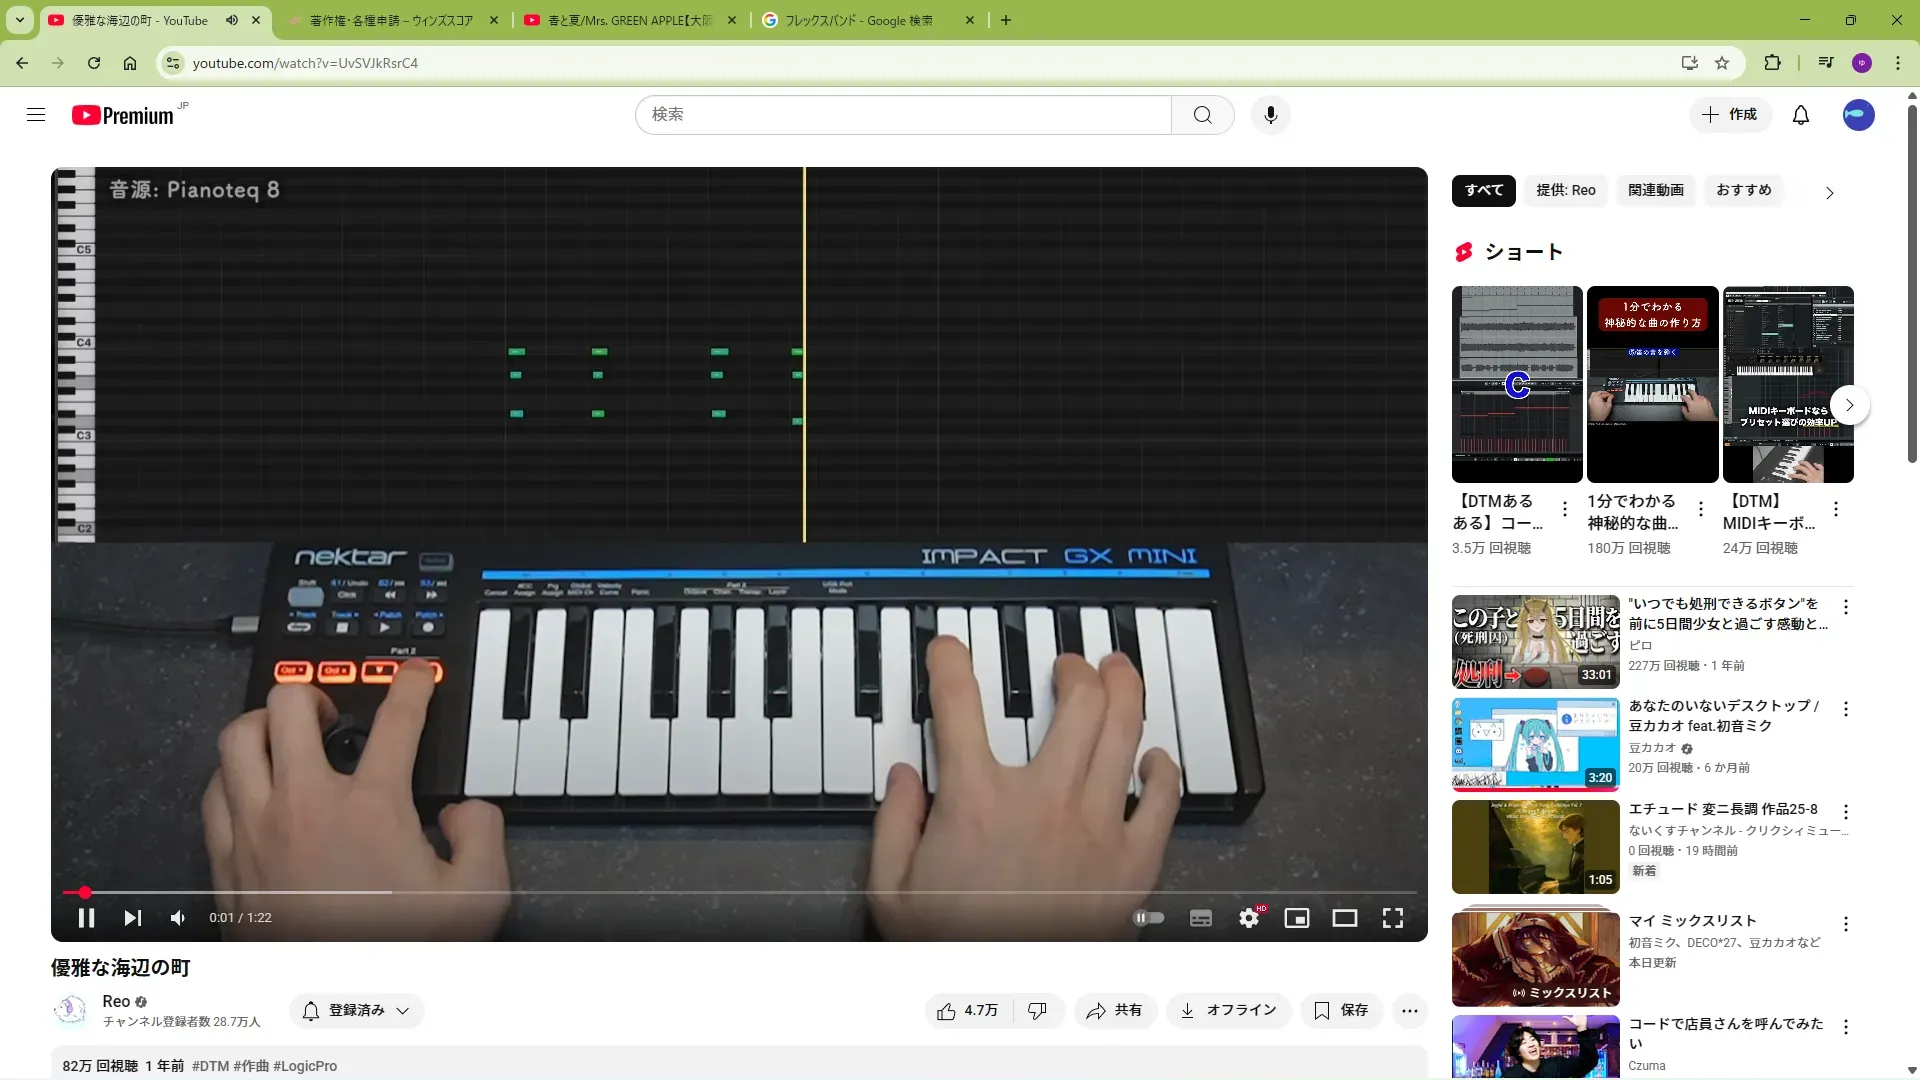Image resolution: width=1920 pixels, height=1080 pixels.
Task: Toggle the autoplay switch
Action: pos(1148,918)
